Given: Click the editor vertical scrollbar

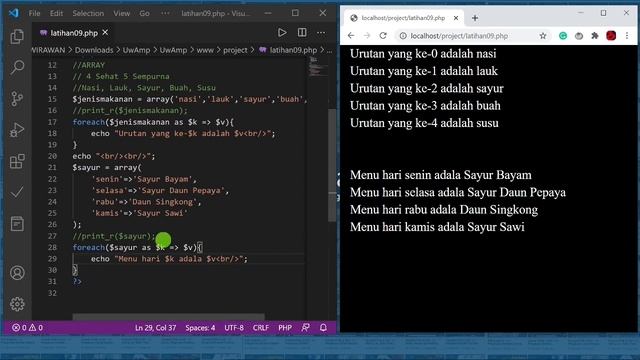Looking at the screenshot, I should pos(332,165).
